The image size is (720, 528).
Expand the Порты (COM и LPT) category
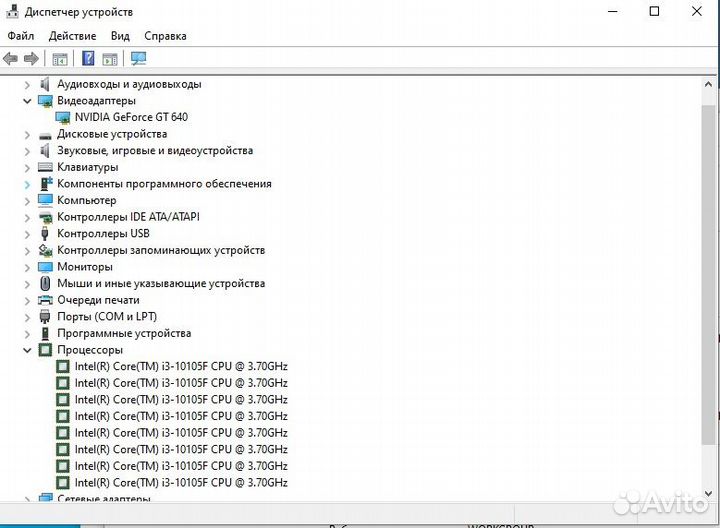[28, 317]
